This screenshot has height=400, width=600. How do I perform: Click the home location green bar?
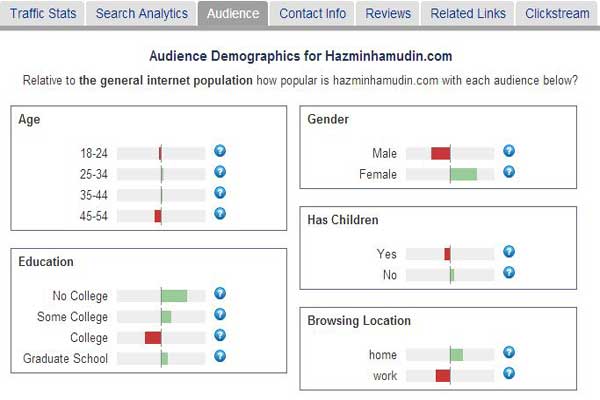click(457, 355)
